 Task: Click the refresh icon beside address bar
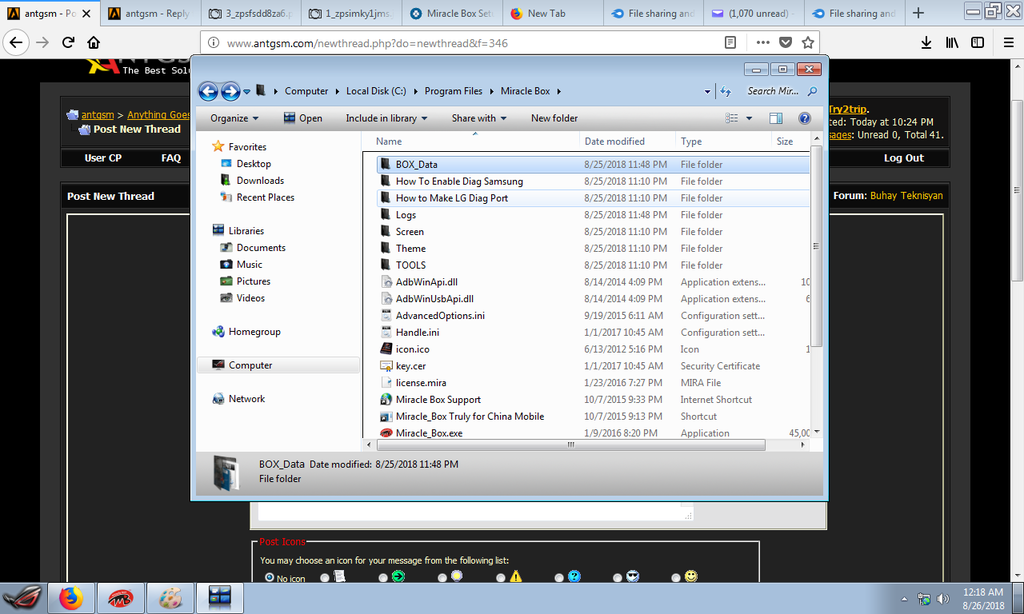click(724, 91)
